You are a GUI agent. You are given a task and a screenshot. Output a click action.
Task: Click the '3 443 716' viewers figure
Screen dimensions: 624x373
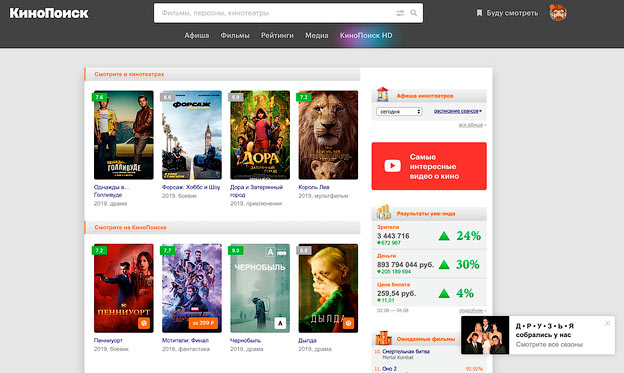click(x=393, y=236)
